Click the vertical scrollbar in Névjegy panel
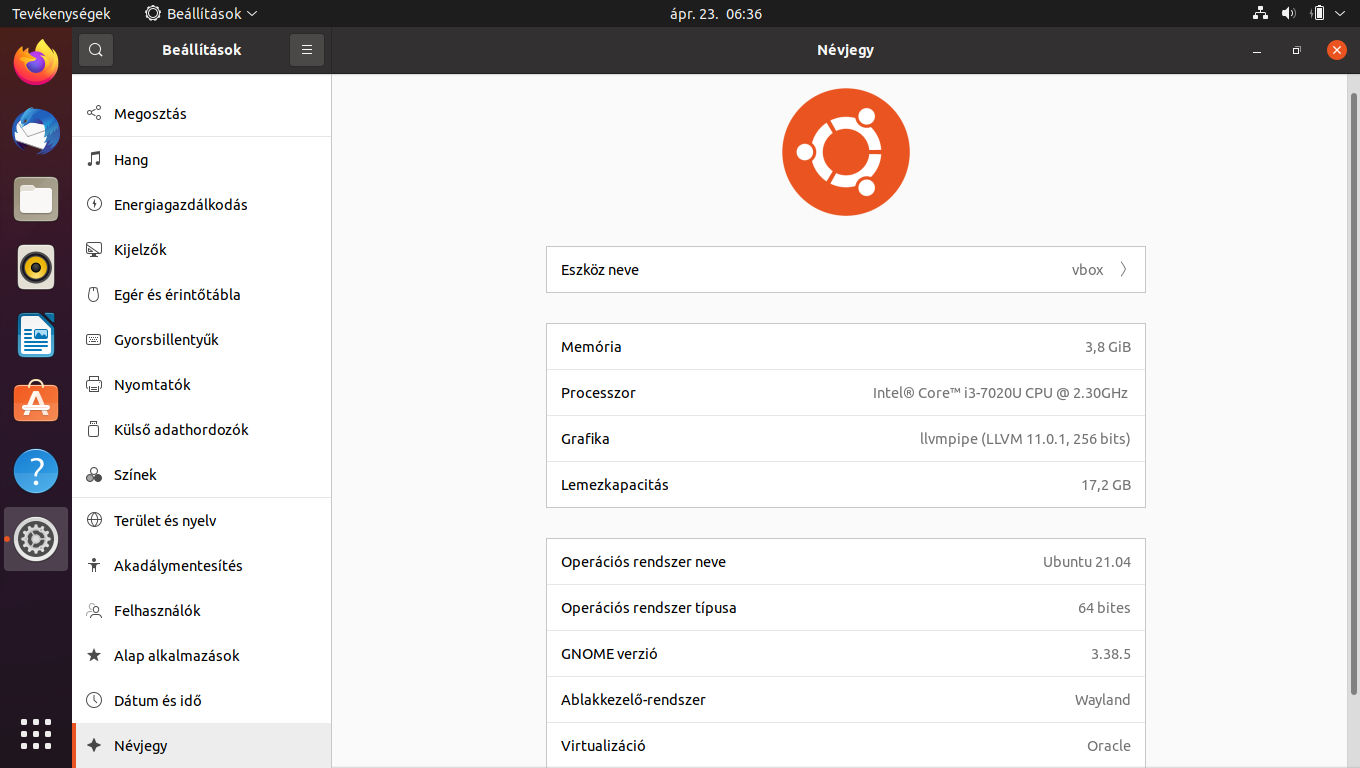This screenshot has width=1360, height=768. pyautogui.click(x=1353, y=390)
